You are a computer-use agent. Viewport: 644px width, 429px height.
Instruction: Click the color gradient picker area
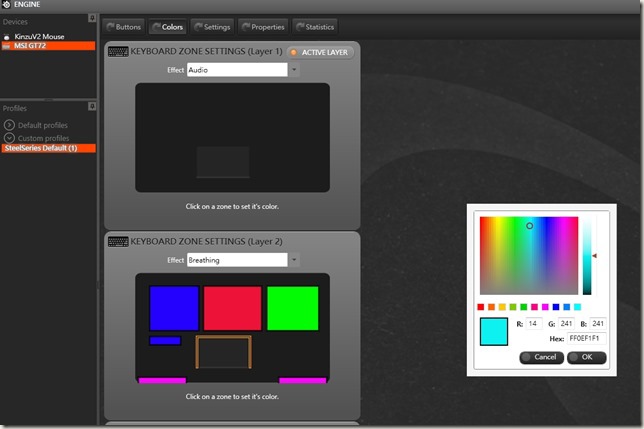tap(529, 256)
